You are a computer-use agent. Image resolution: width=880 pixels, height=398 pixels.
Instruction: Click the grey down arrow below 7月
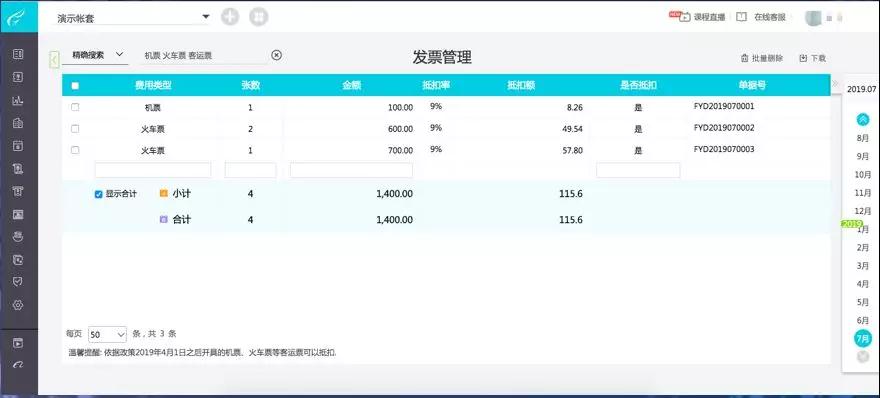863,356
